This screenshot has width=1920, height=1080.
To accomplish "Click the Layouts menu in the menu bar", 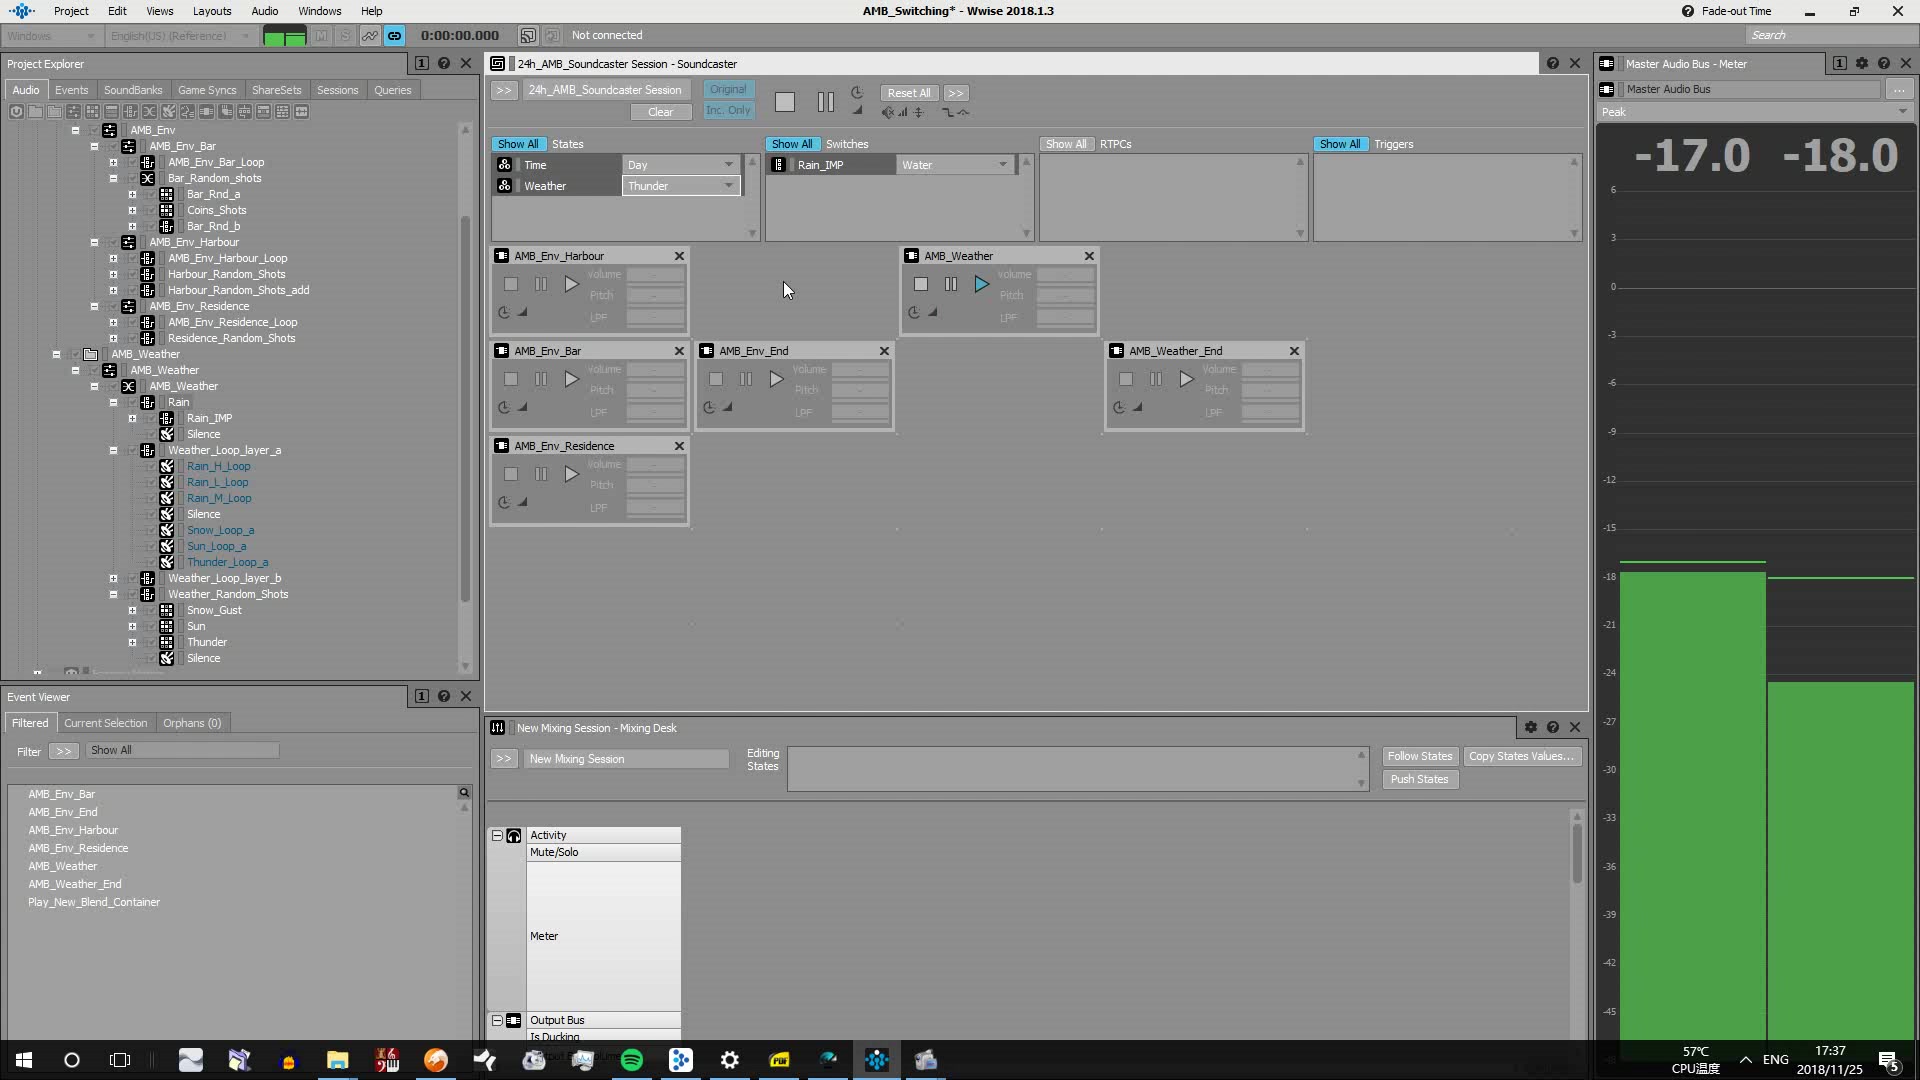I will (210, 11).
